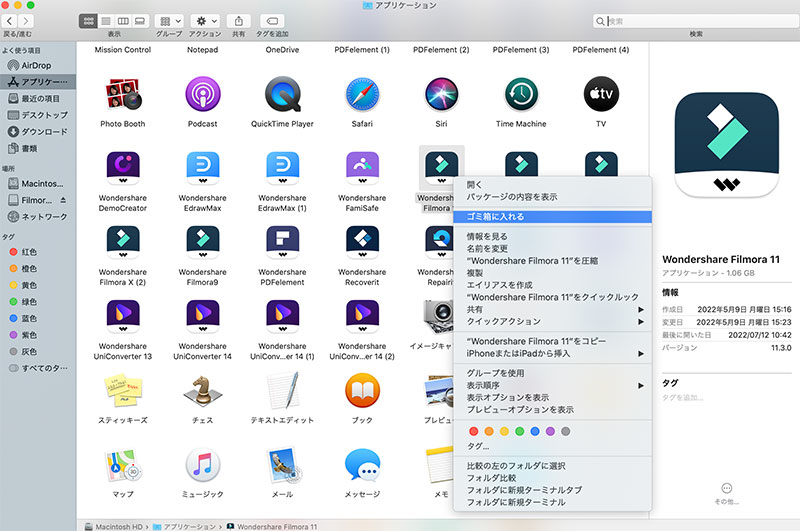Open デスクトップ in the sidebar
The height and width of the screenshot is (531, 800).
pyautogui.click(x=38, y=115)
